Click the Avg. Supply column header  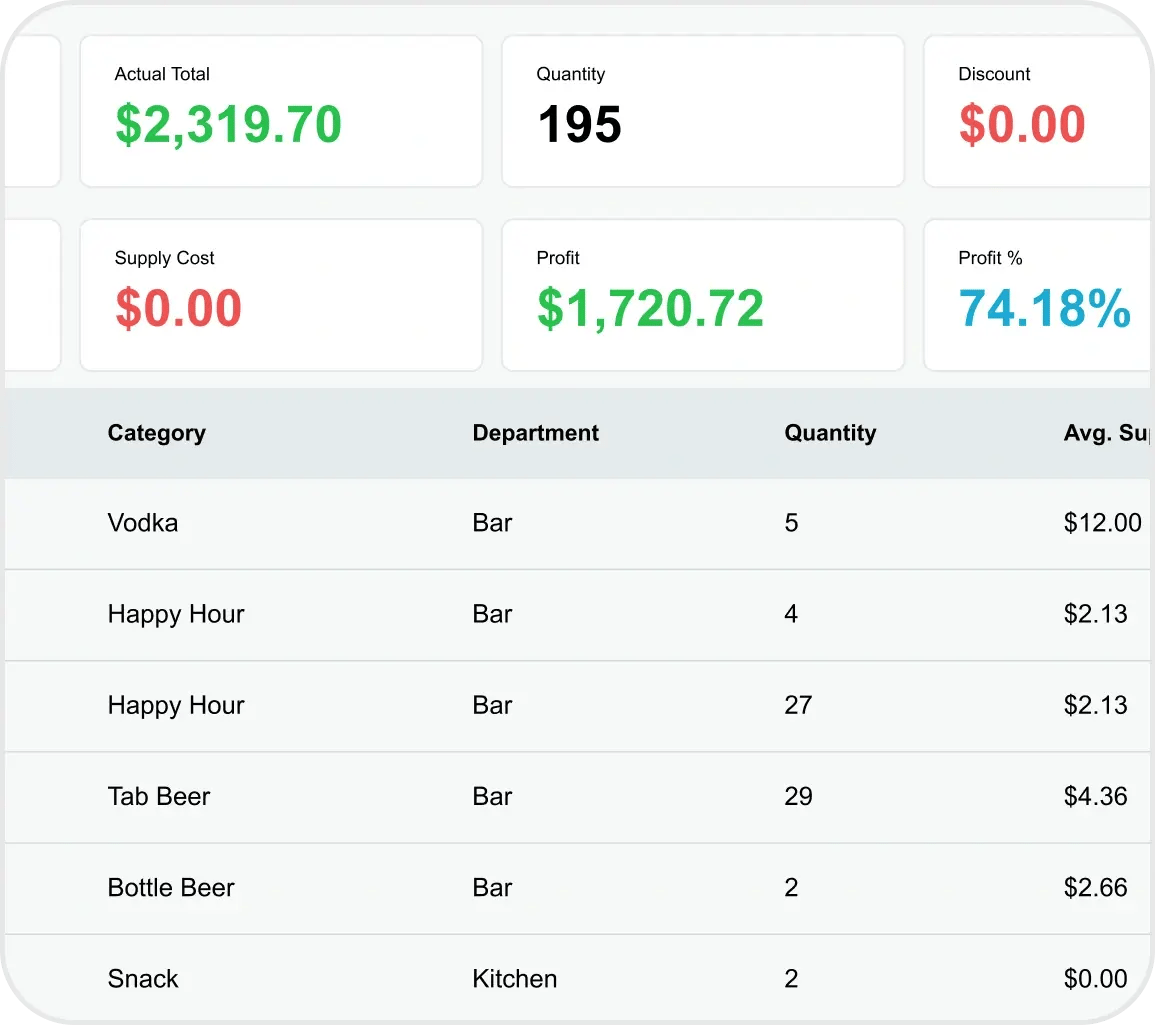click(1106, 433)
